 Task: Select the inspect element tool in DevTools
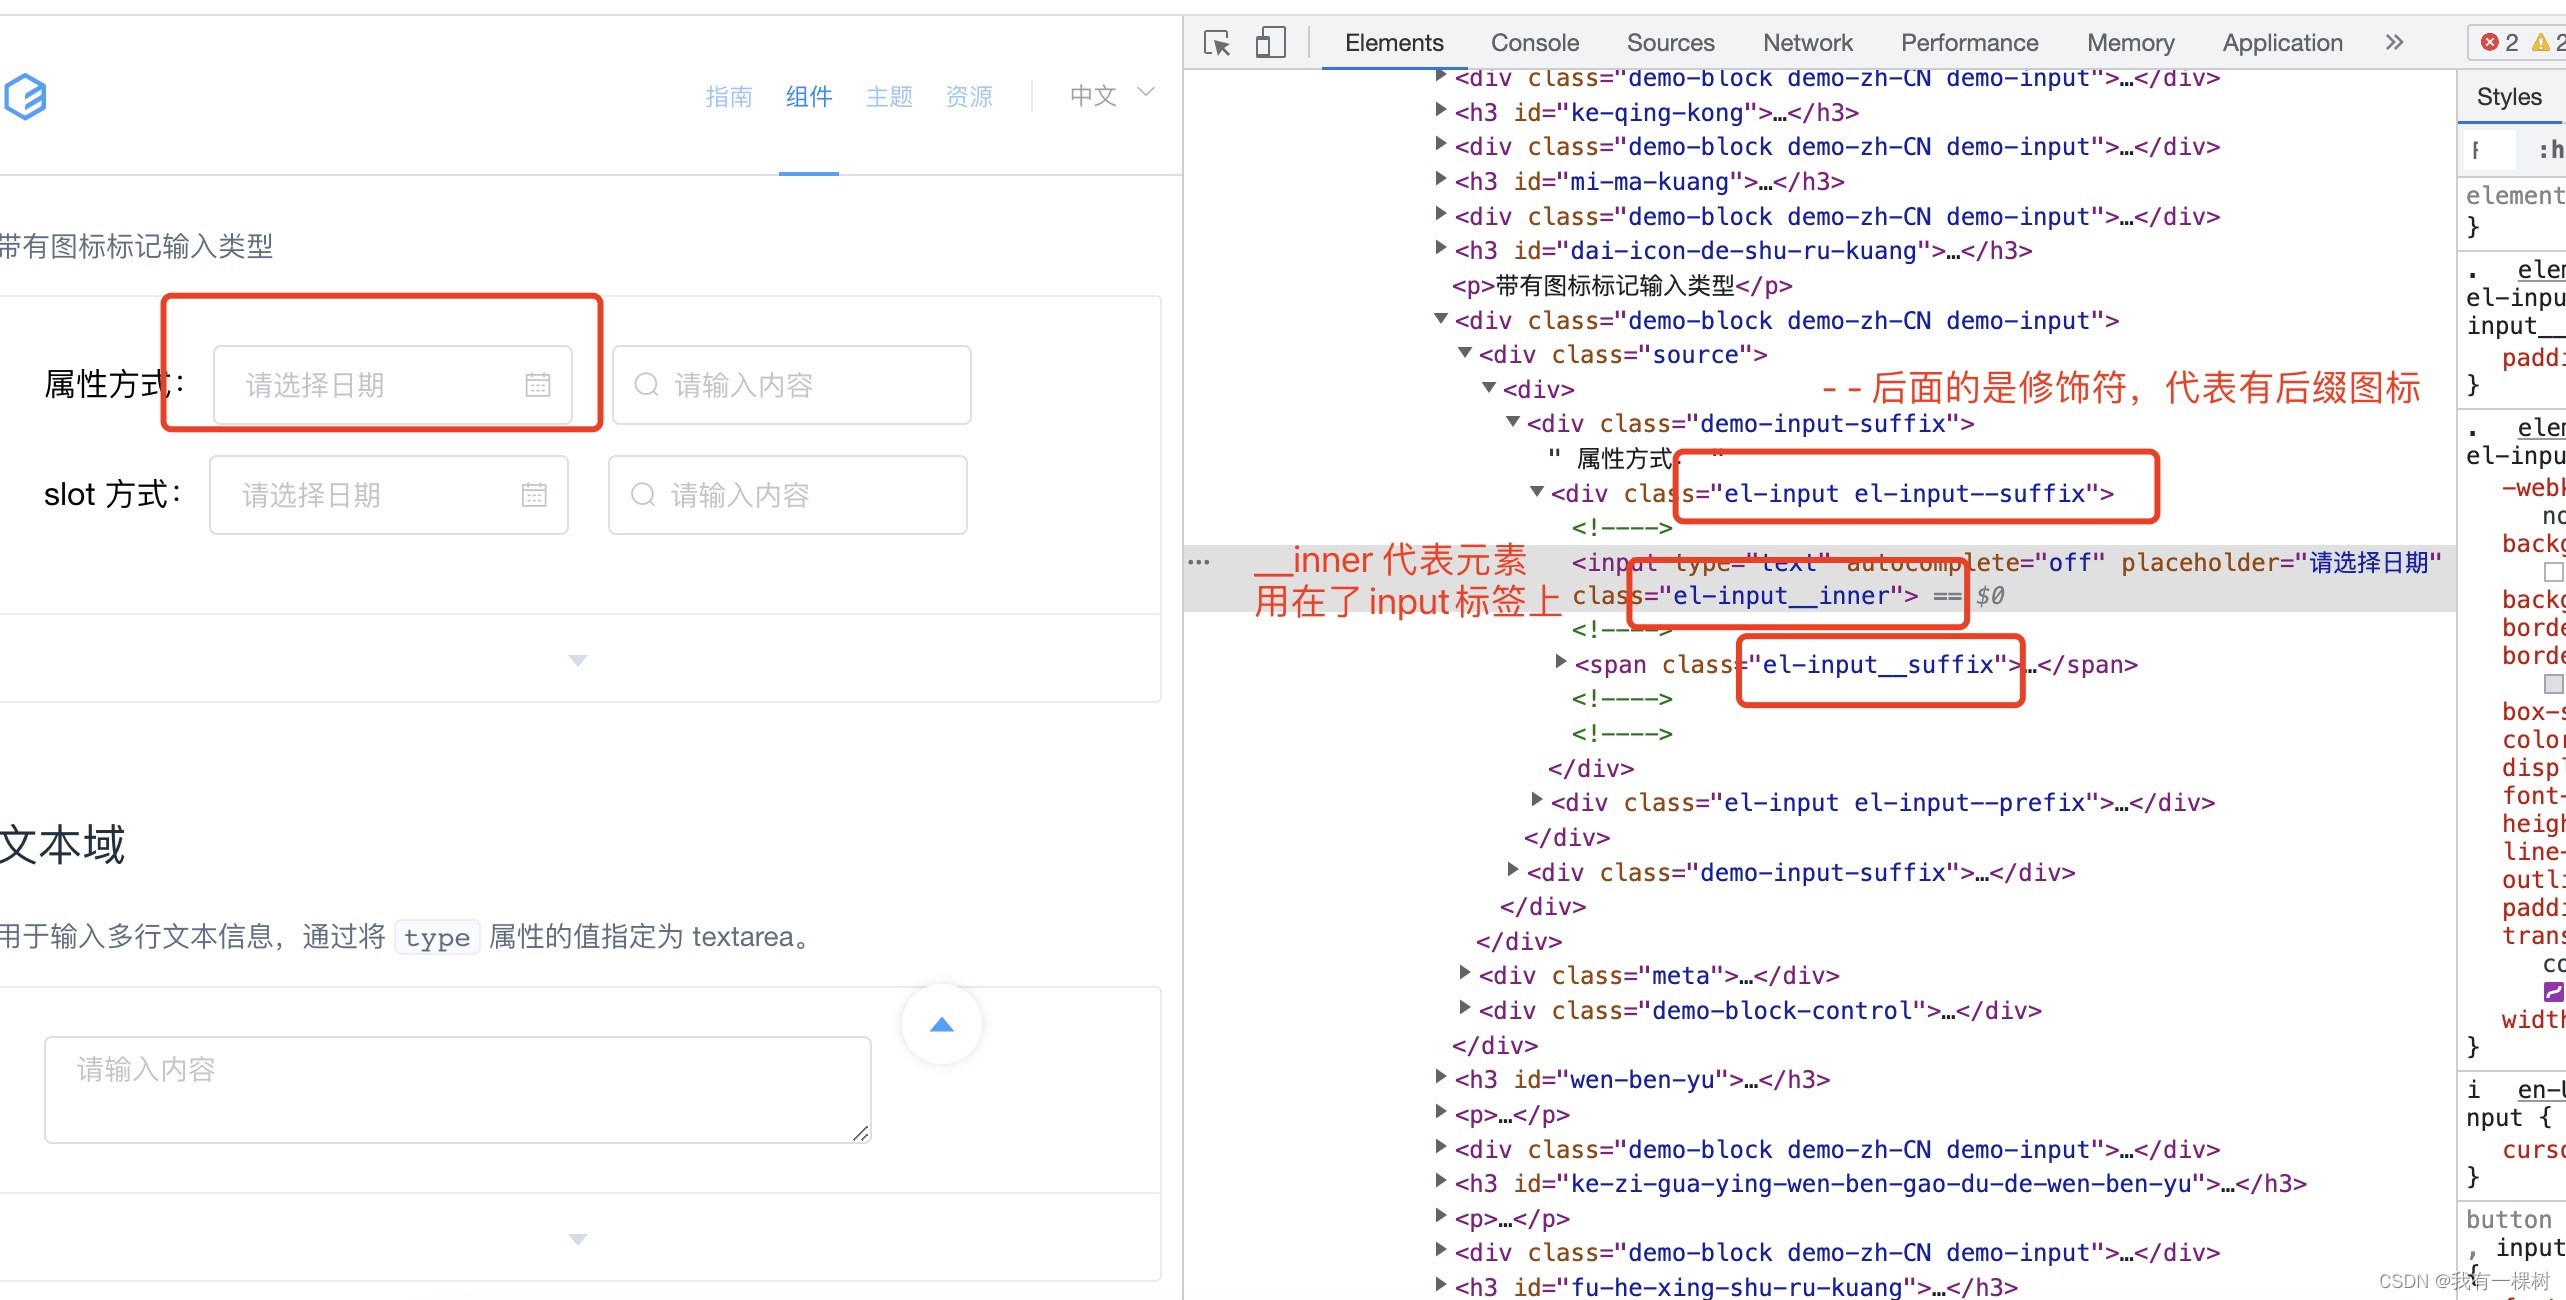1216,42
